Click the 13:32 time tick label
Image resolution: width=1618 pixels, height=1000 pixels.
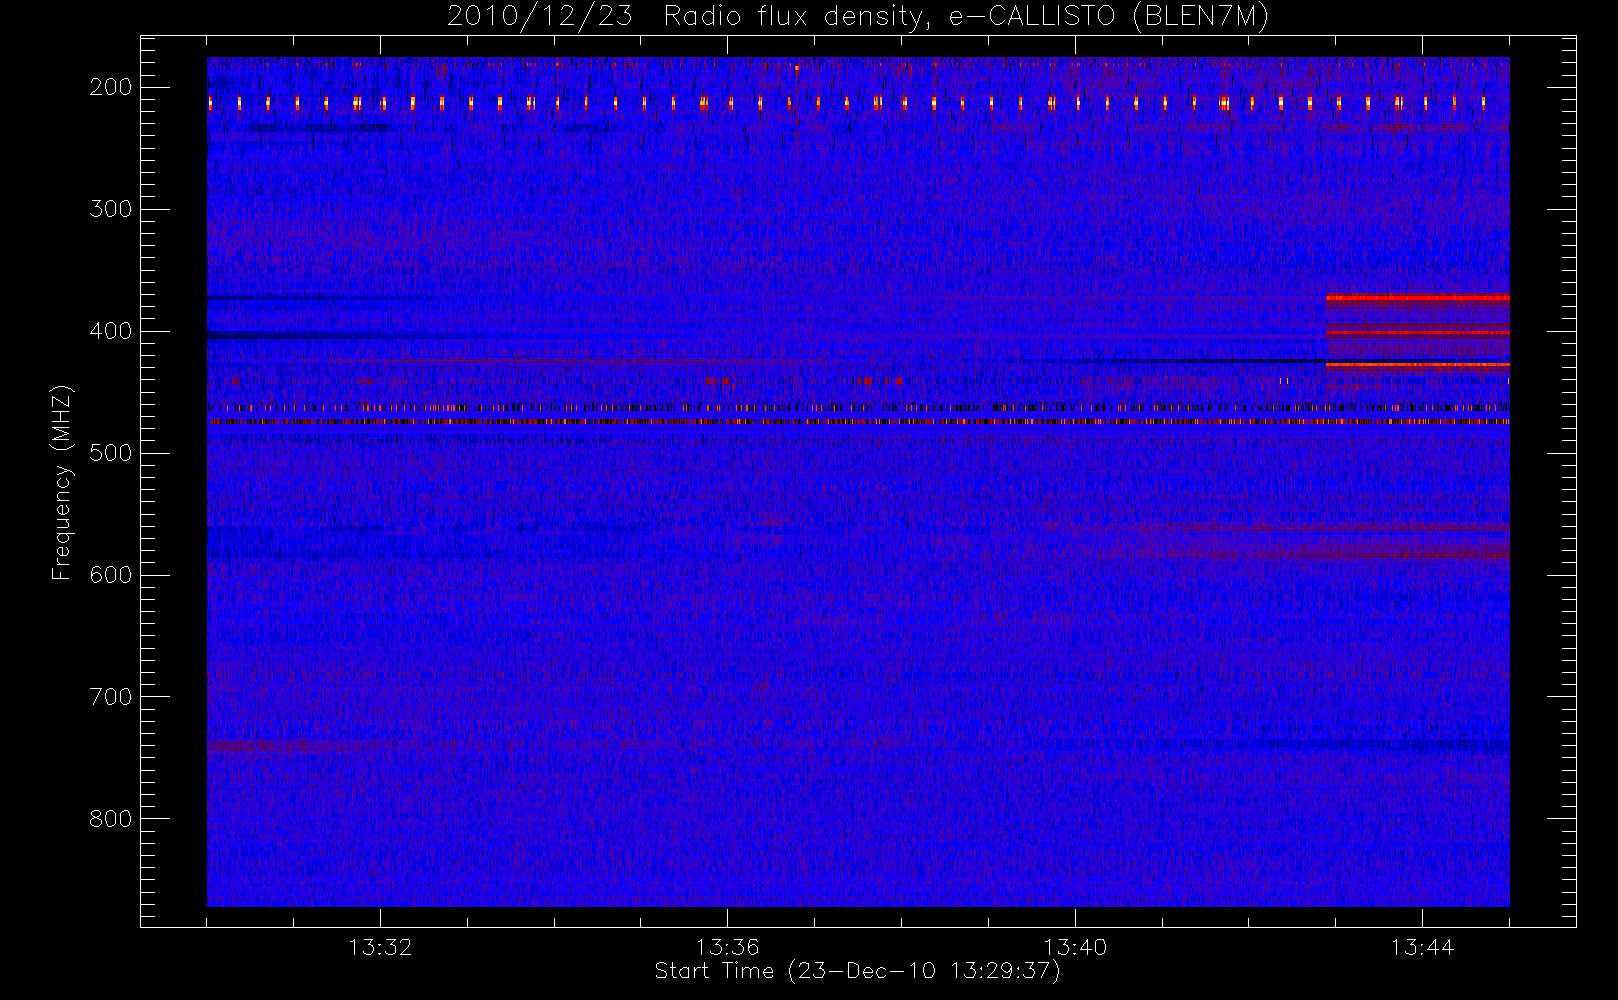[x=380, y=947]
